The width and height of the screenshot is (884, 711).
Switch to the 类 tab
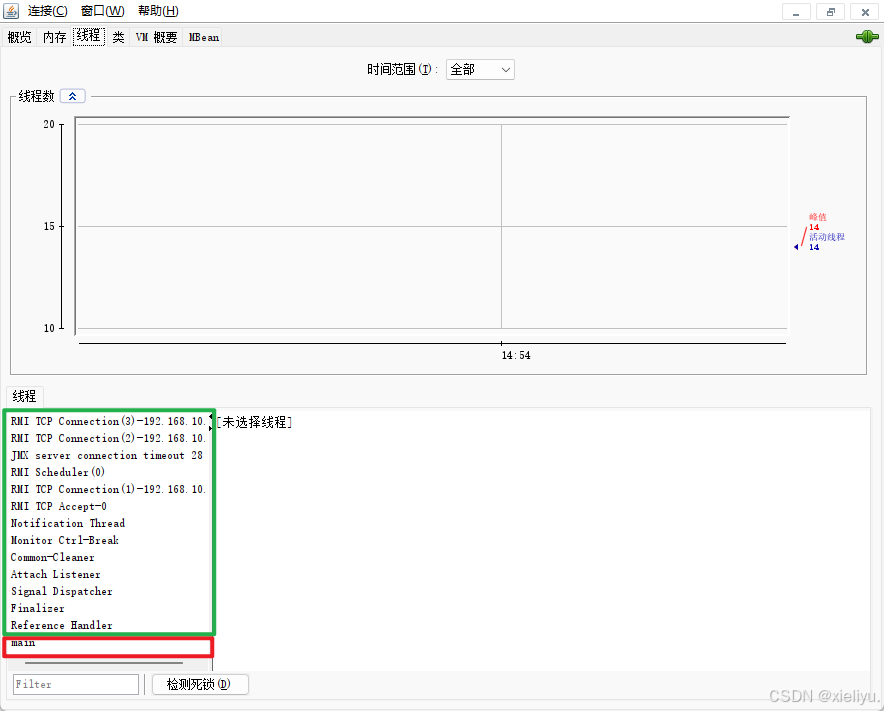point(118,37)
